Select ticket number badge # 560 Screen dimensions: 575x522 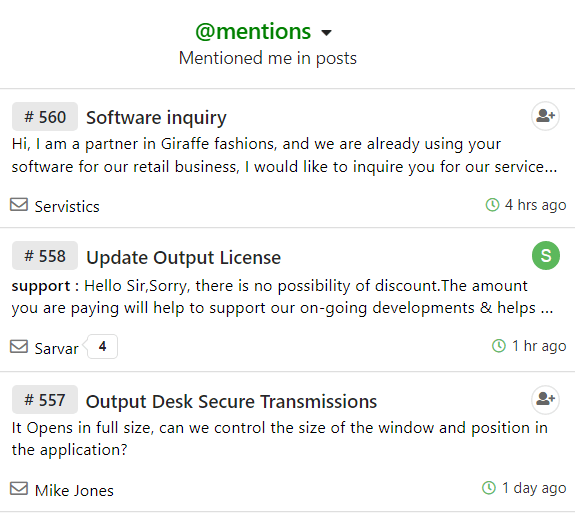(x=45, y=117)
